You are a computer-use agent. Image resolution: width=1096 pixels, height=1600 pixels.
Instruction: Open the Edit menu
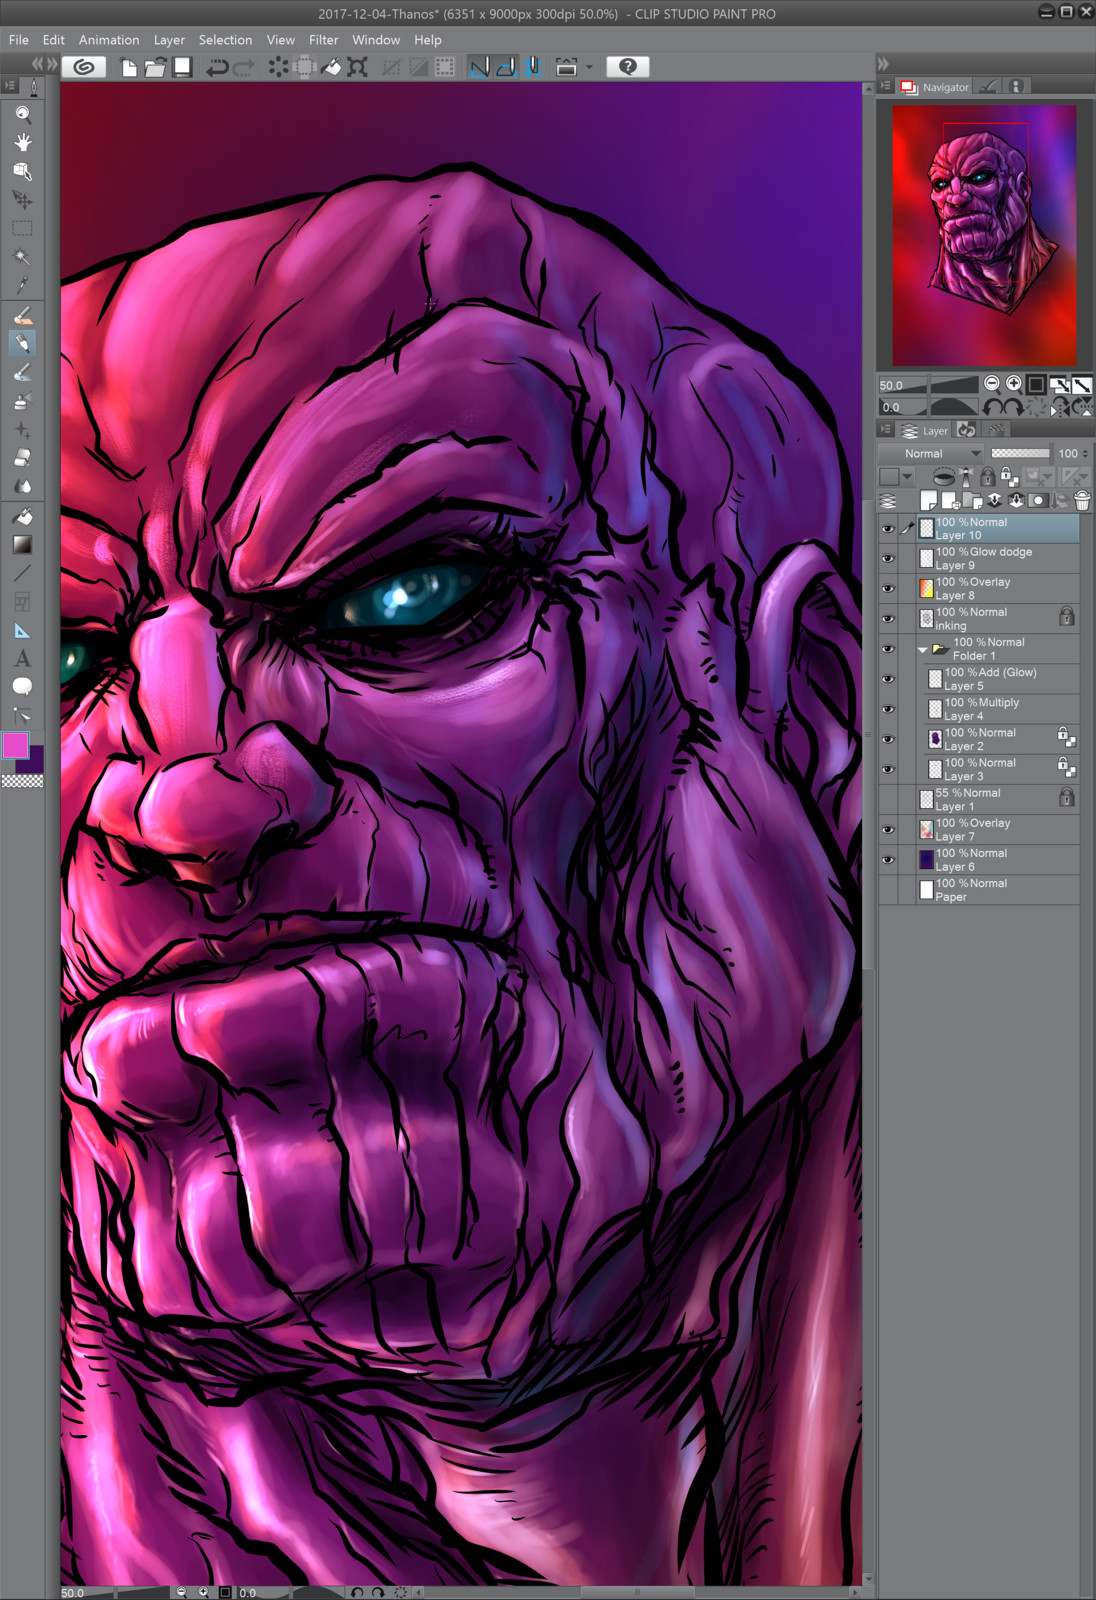pyautogui.click(x=53, y=40)
